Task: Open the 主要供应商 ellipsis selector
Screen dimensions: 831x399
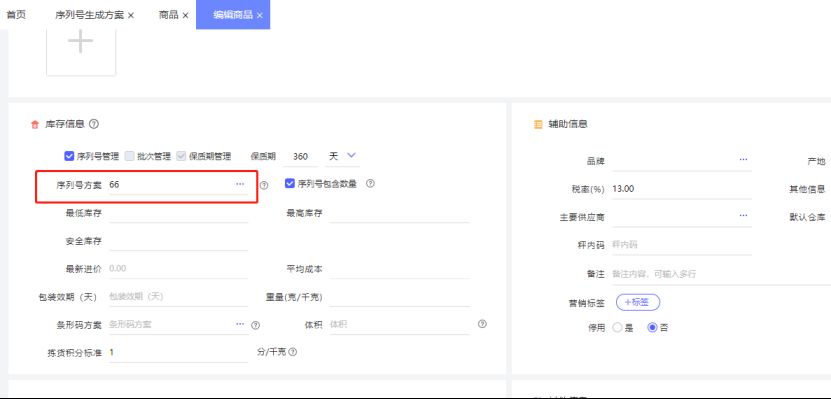Action: click(x=744, y=215)
